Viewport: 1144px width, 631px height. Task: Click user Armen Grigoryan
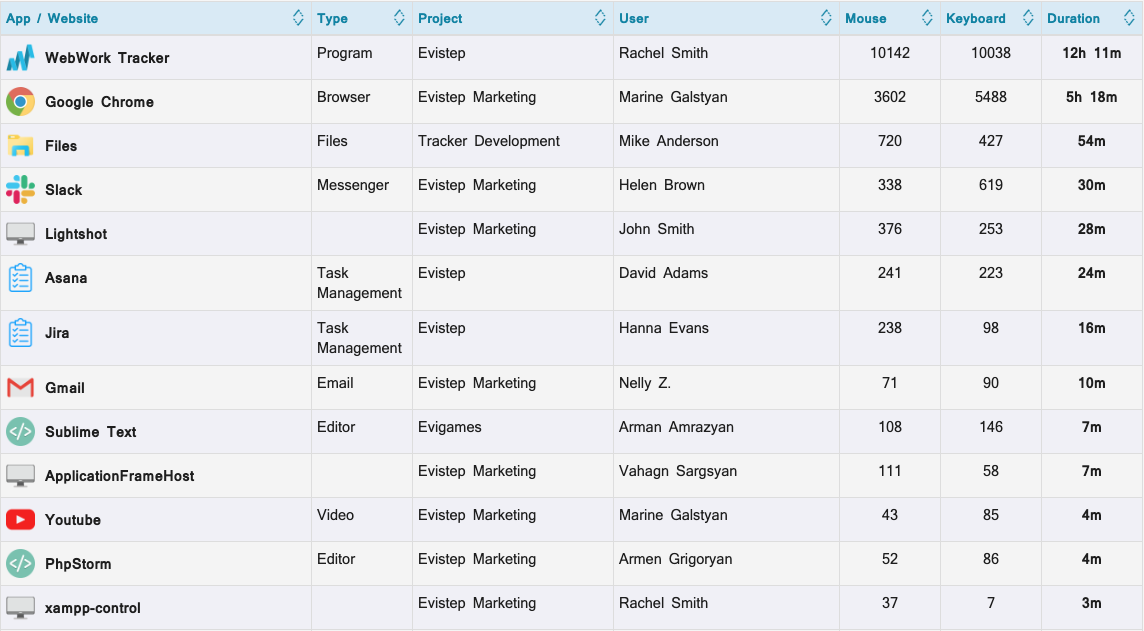676,560
